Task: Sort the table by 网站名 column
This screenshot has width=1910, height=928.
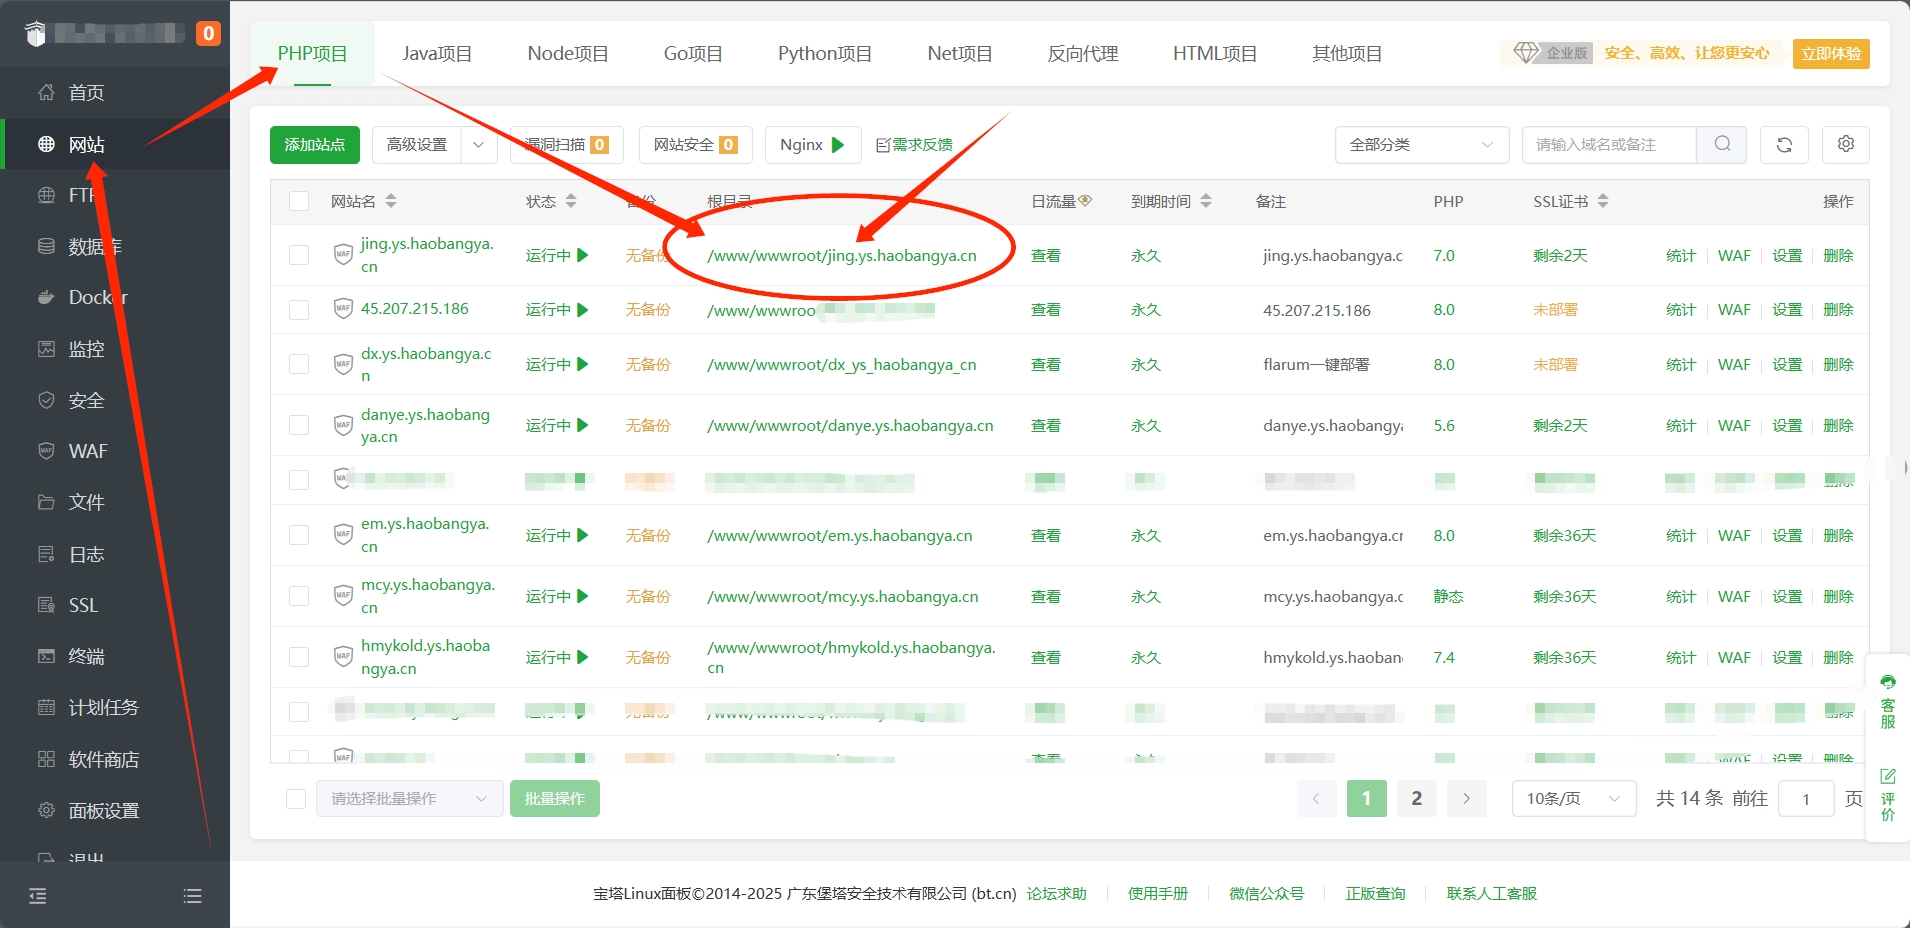Action: (391, 201)
